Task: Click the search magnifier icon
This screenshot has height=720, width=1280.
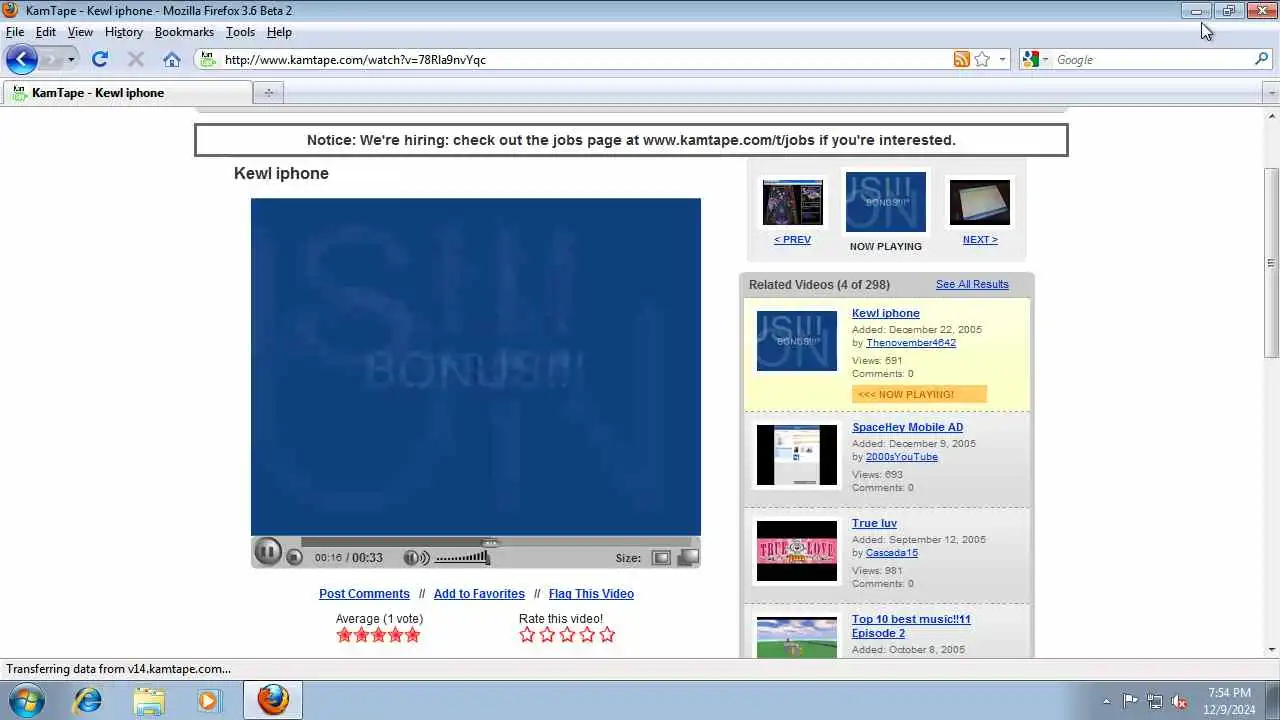Action: 1261,59
